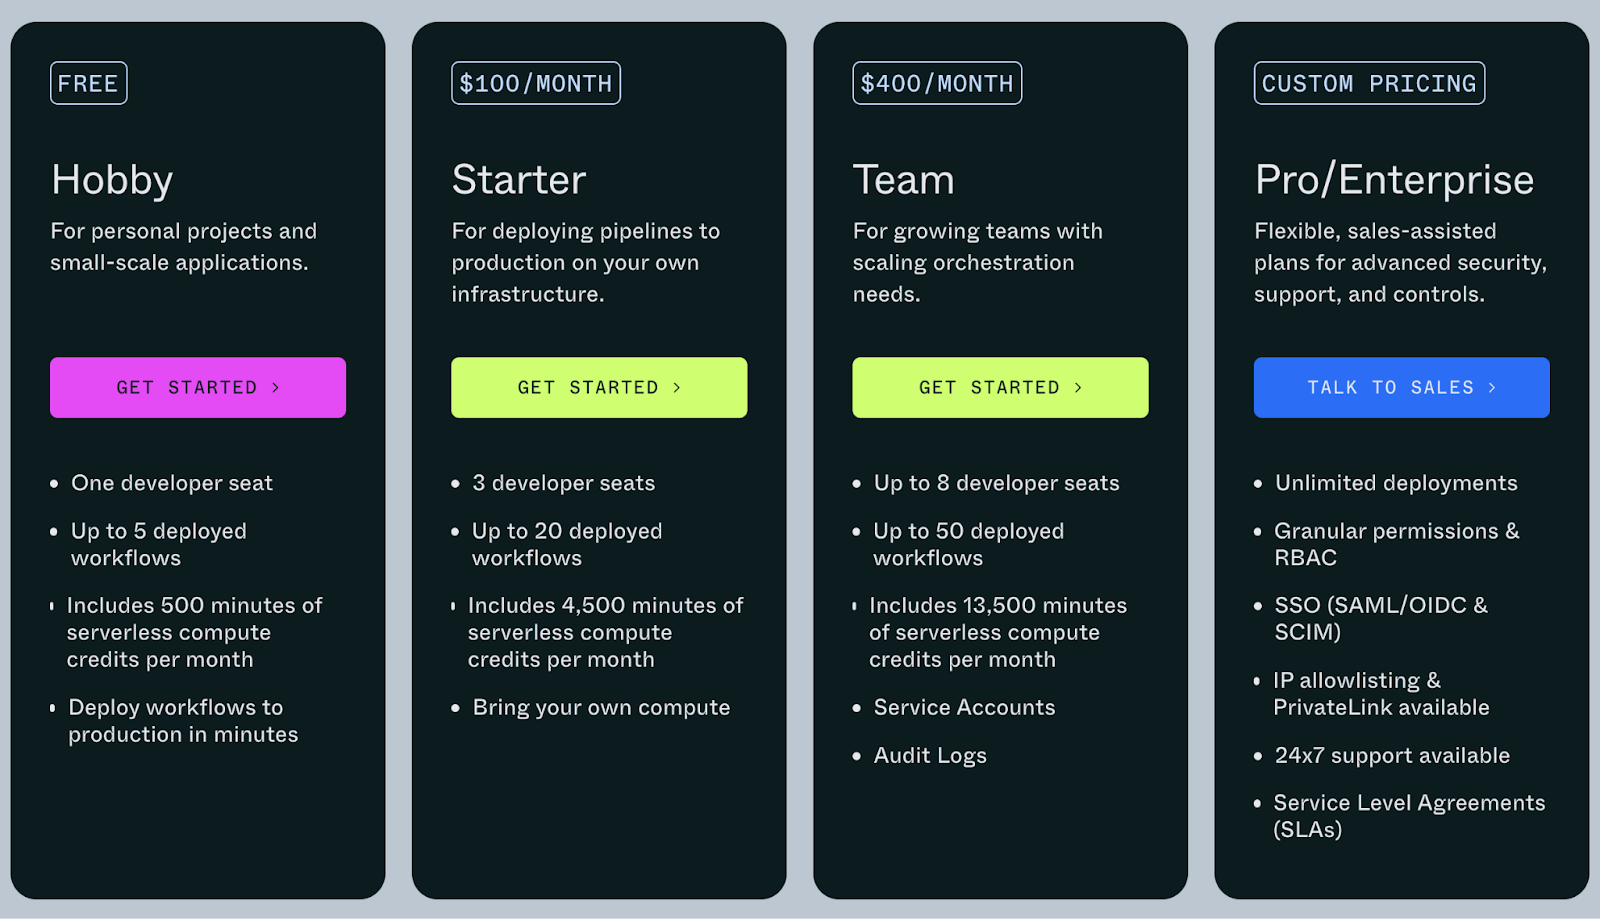This screenshot has width=1600, height=919.
Task: Click the "Service Accounts" feature item
Action: coord(964,708)
